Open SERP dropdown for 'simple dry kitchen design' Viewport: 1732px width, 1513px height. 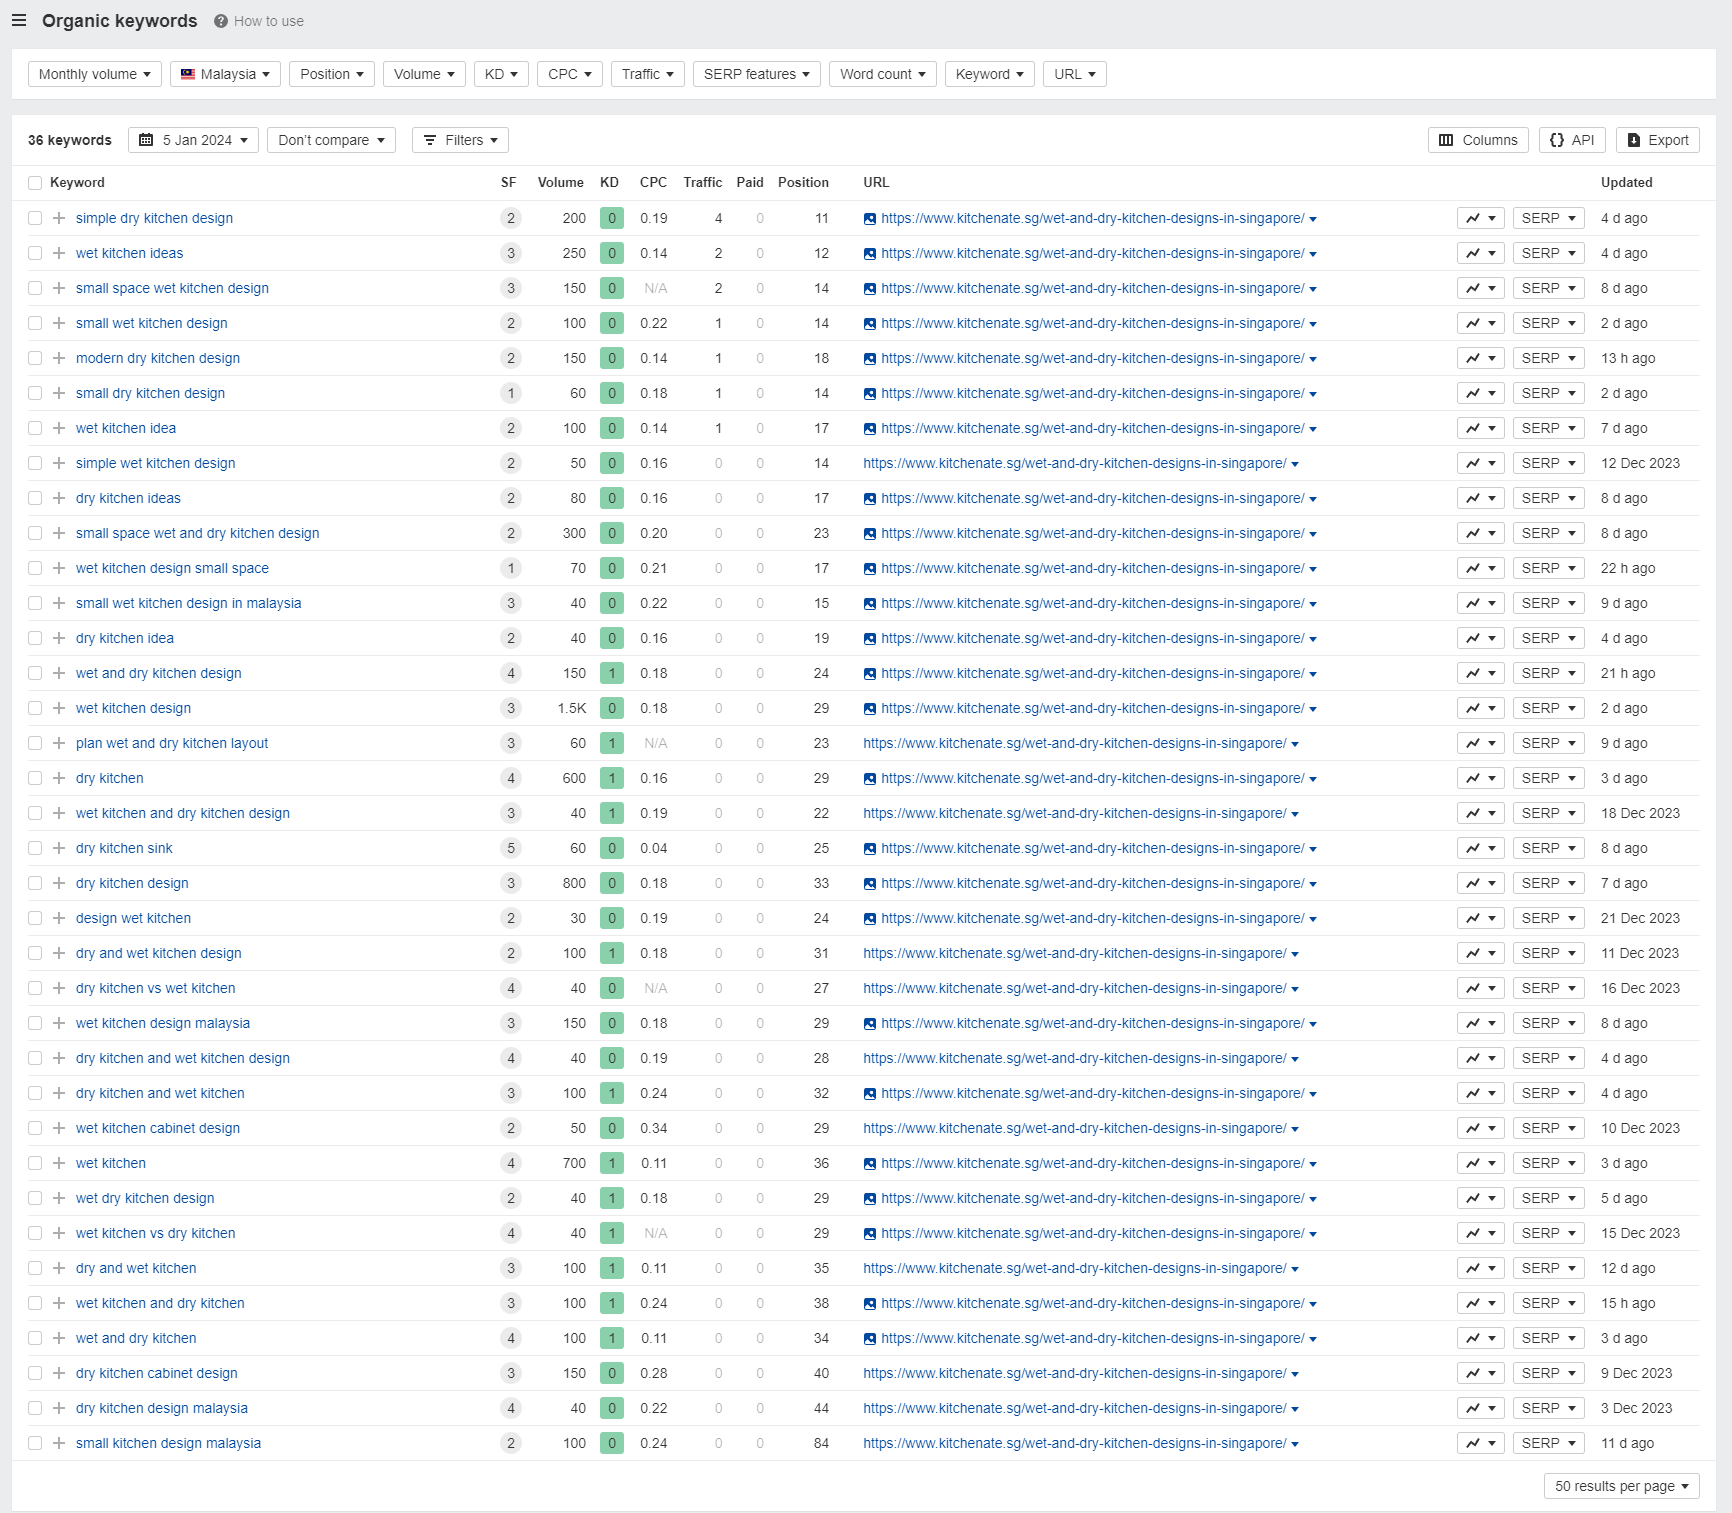[1549, 218]
